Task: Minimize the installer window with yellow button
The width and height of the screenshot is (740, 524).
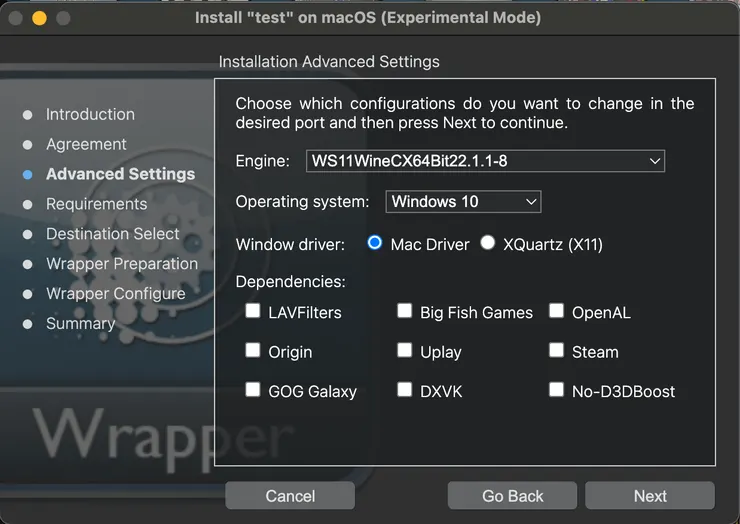Action: 39,18
